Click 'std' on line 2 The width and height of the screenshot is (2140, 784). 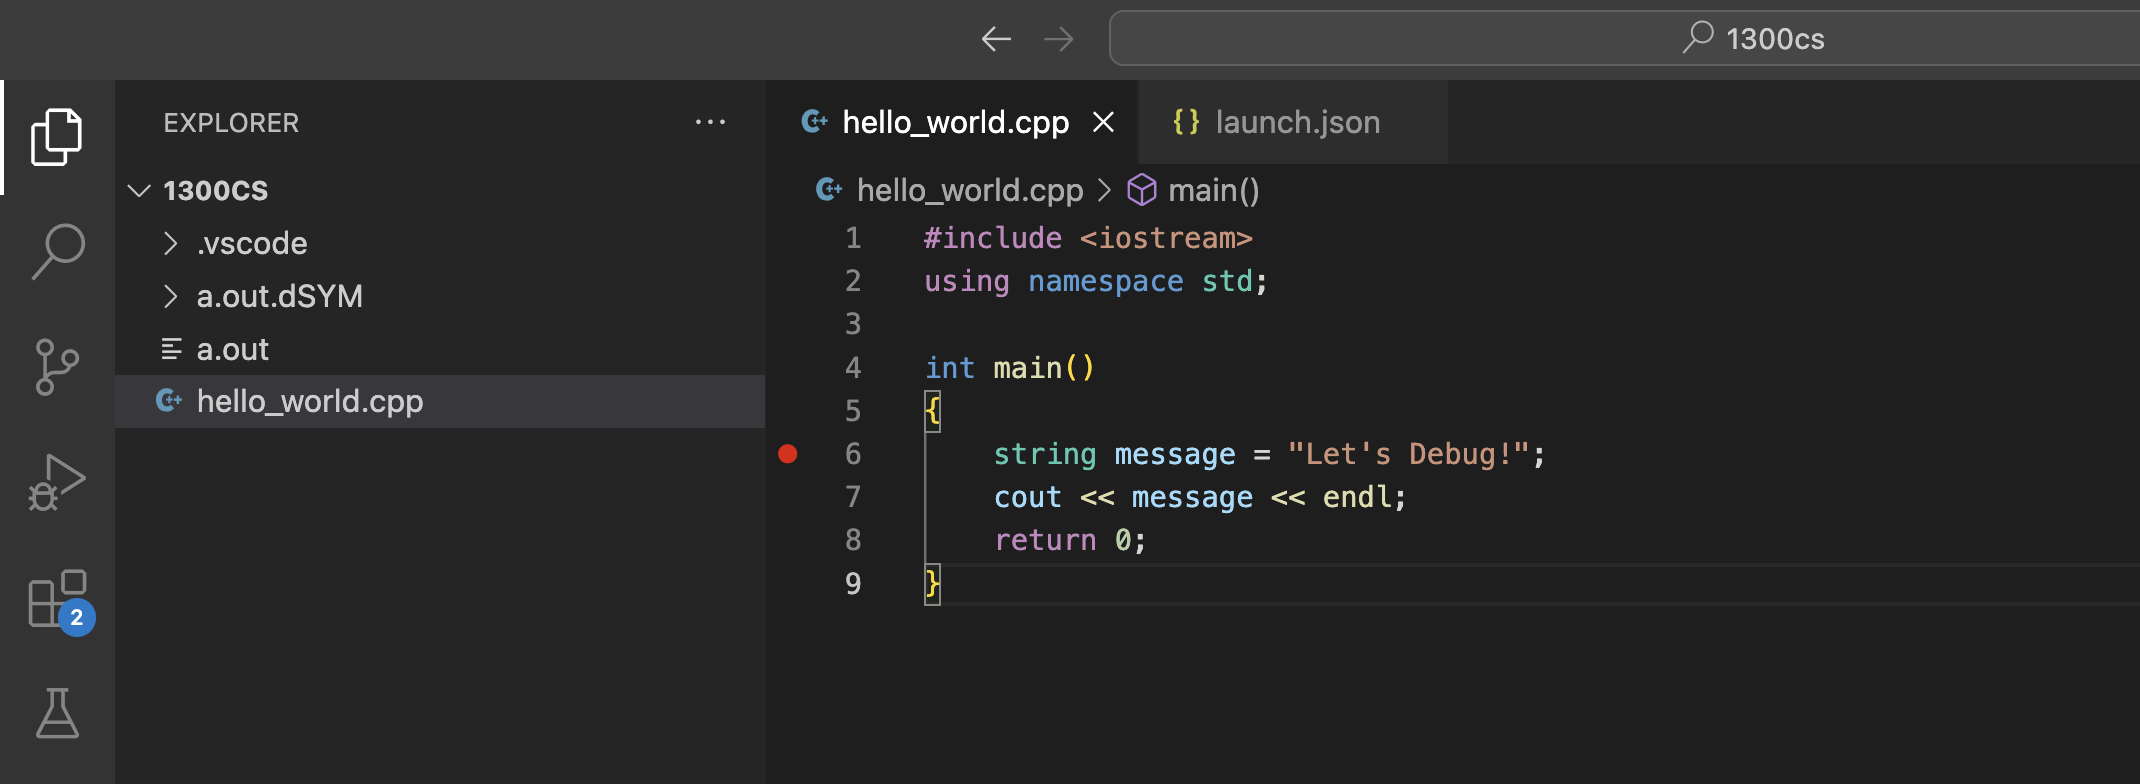[1227, 281]
